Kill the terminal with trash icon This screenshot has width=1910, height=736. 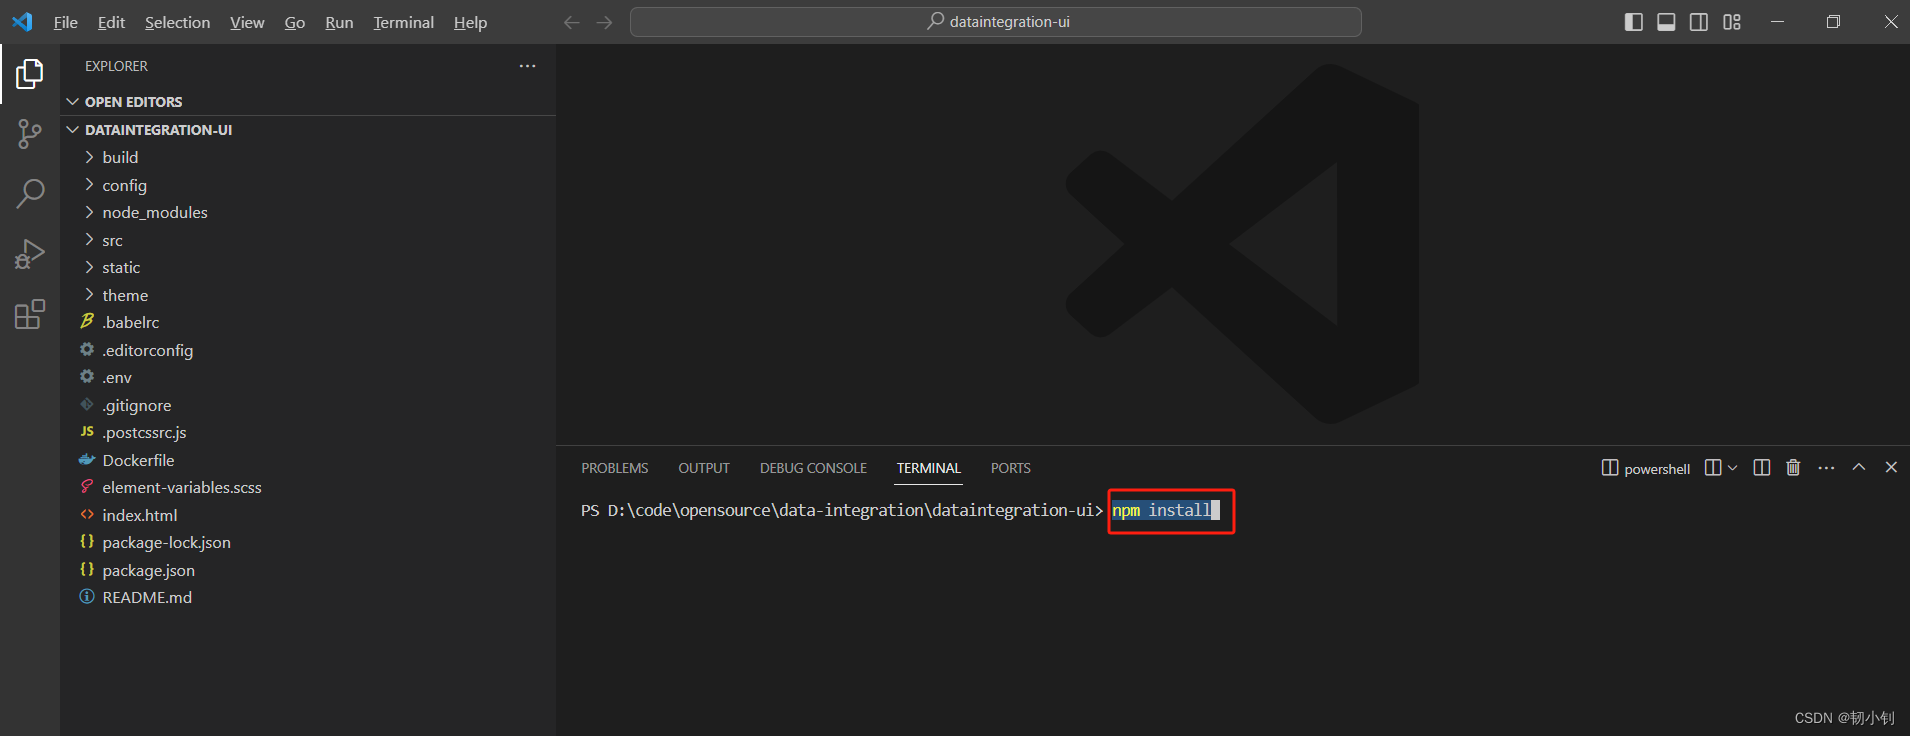[x=1793, y=468]
